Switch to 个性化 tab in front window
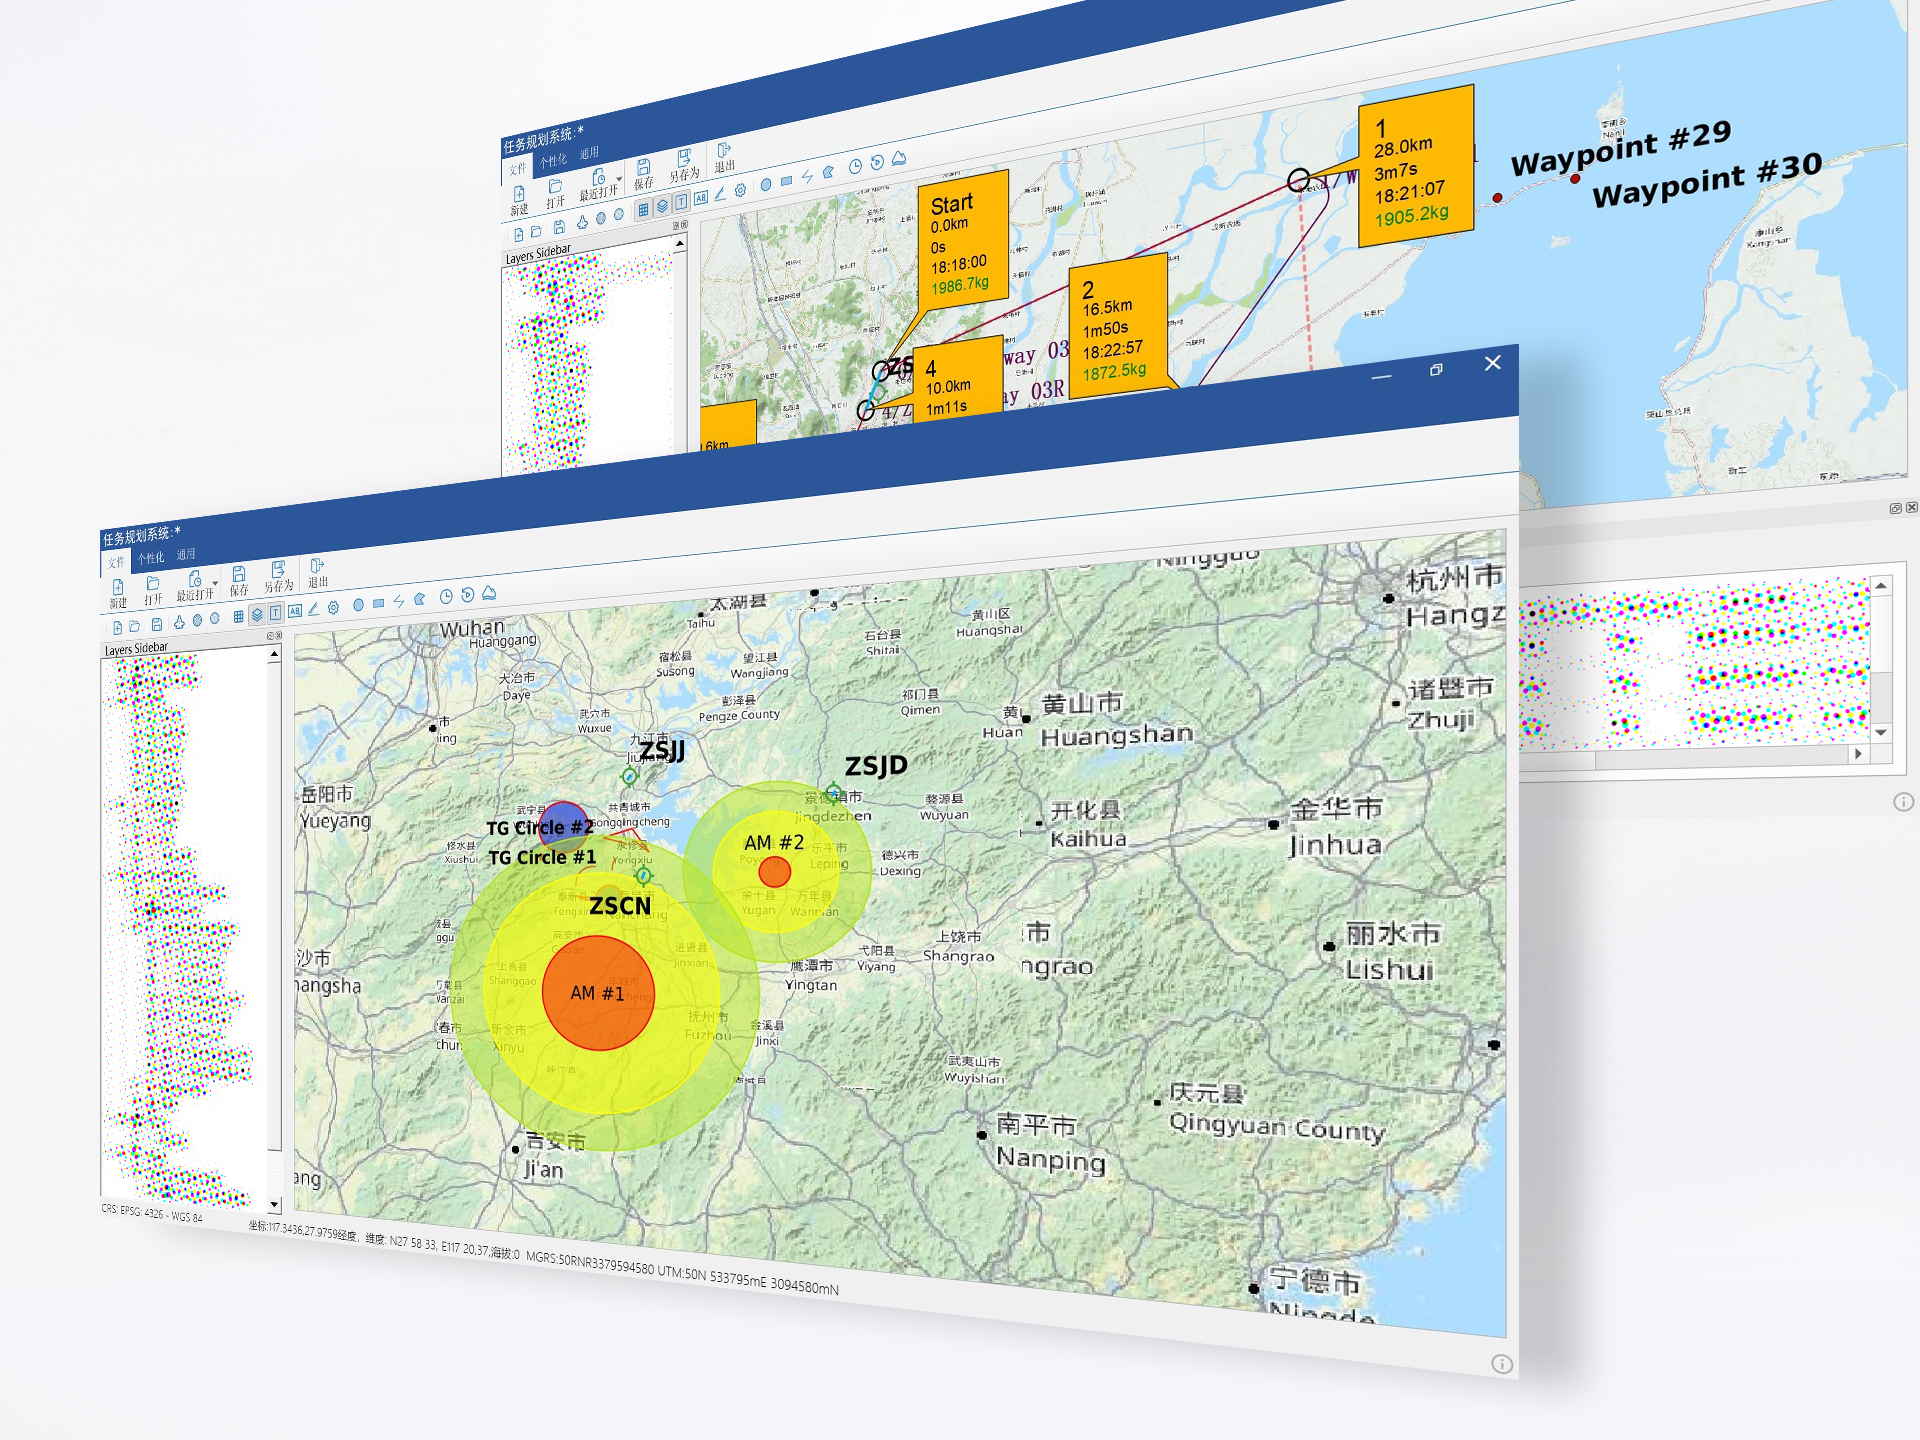This screenshot has width=1920, height=1440. pos(151,558)
